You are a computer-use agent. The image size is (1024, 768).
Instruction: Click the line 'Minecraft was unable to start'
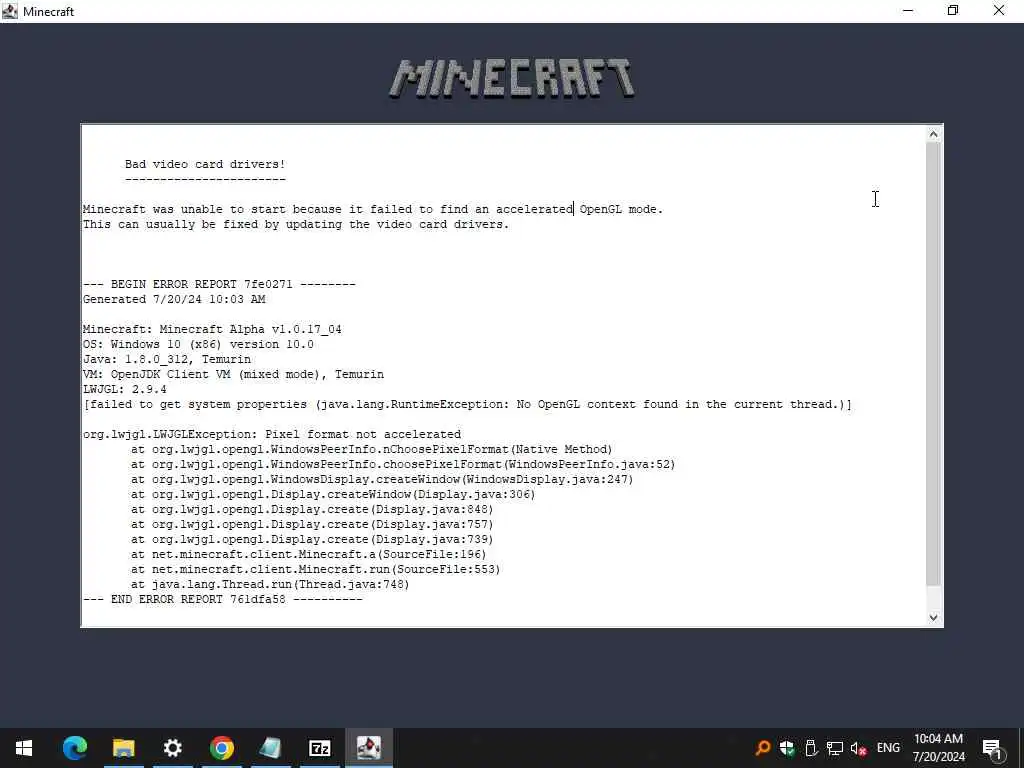[373, 210]
